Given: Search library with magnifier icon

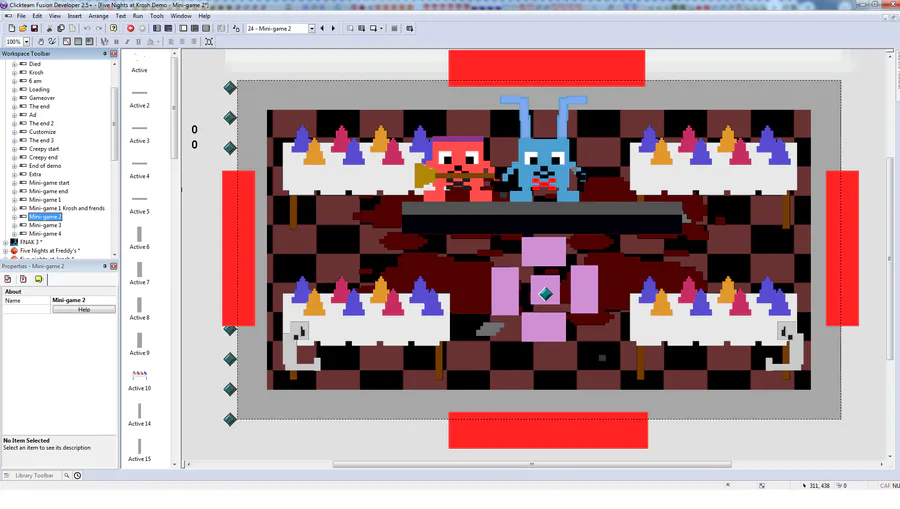Looking at the screenshot, I should [x=67, y=475].
